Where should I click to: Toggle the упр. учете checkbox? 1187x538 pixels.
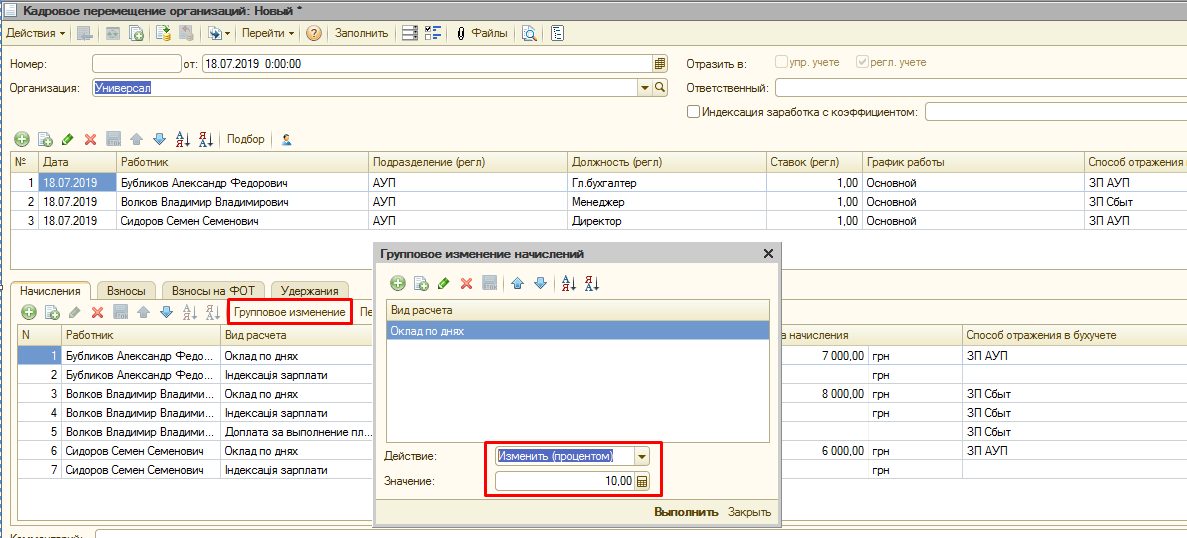[x=780, y=63]
